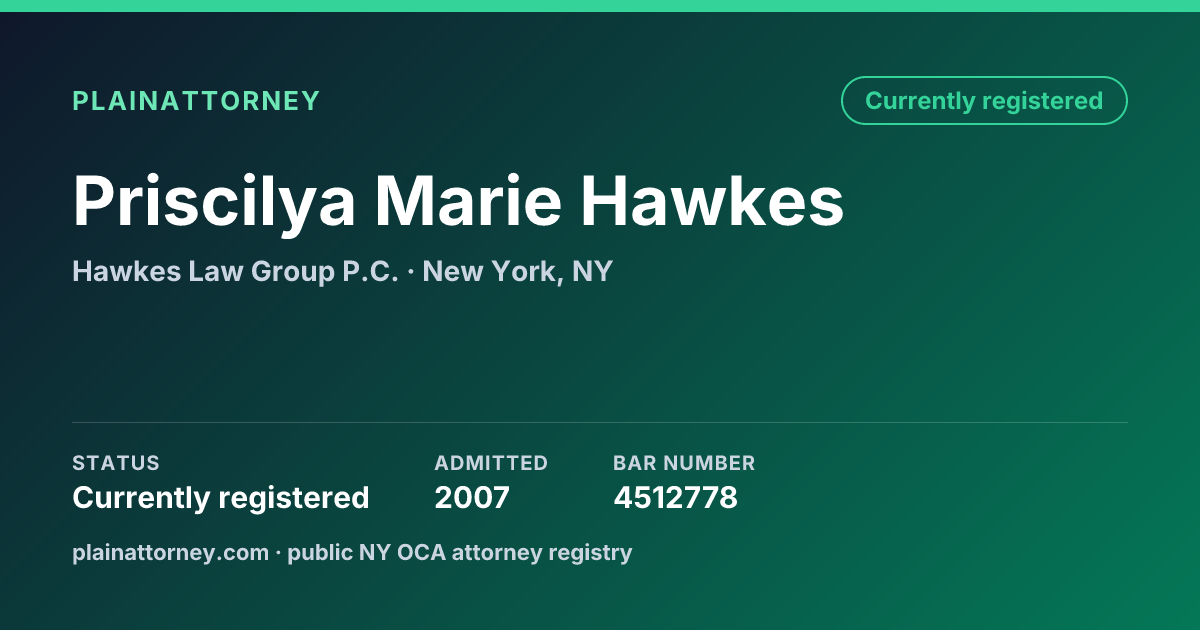Click the New York, NY location text
Screen dimensions: 1200x630
518,271
